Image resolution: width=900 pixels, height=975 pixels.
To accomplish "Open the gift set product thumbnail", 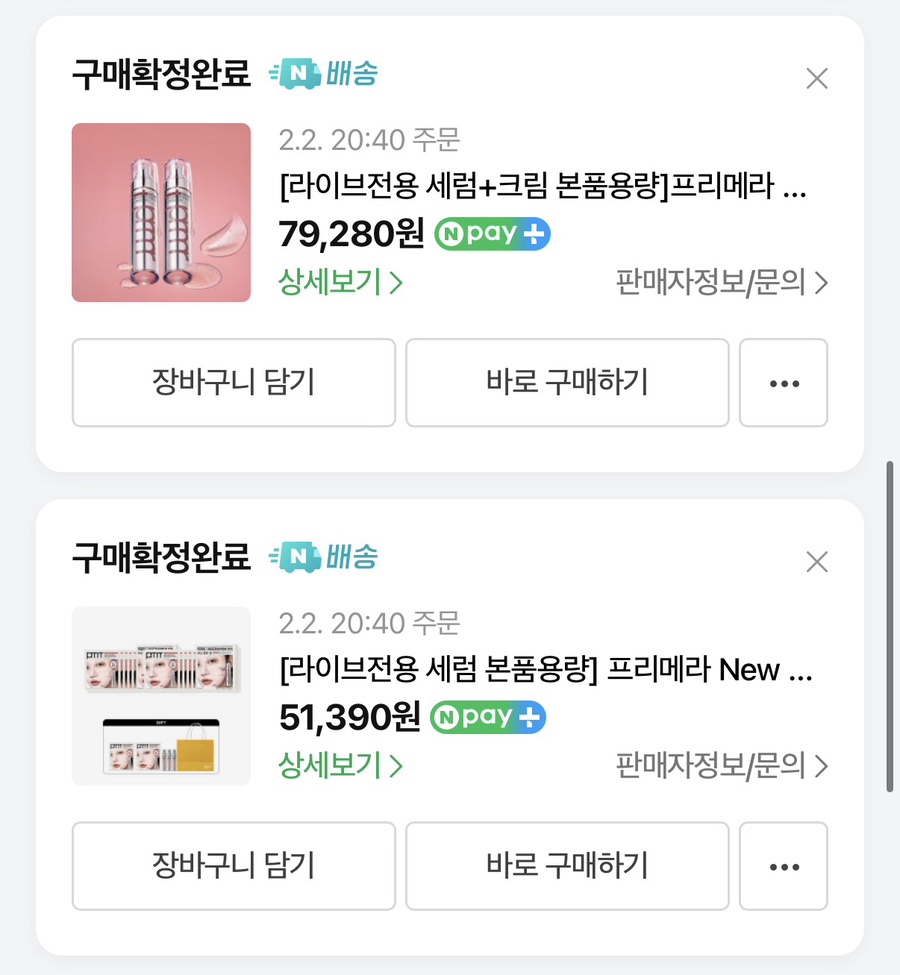I will (161, 696).
